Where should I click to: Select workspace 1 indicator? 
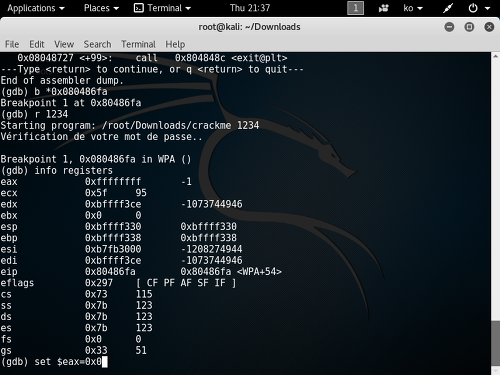pyautogui.click(x=355, y=8)
